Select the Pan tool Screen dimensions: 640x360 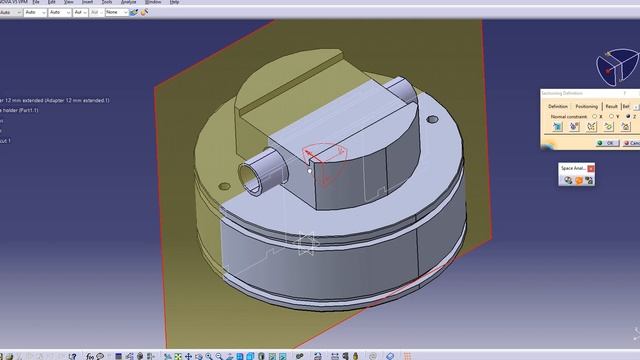click(x=188, y=356)
